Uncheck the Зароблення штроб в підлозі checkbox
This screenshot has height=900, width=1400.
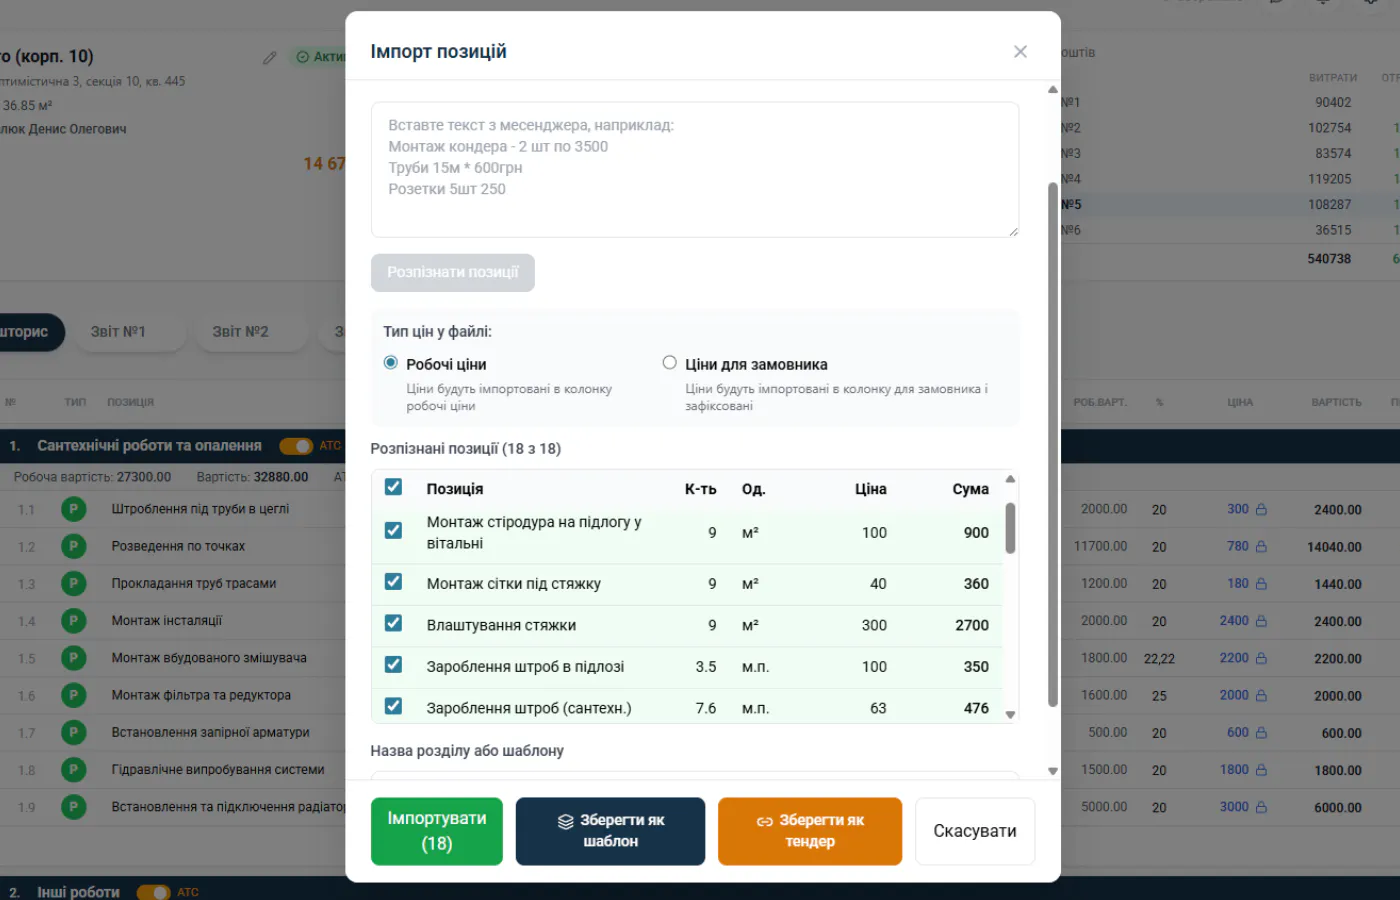pos(394,665)
